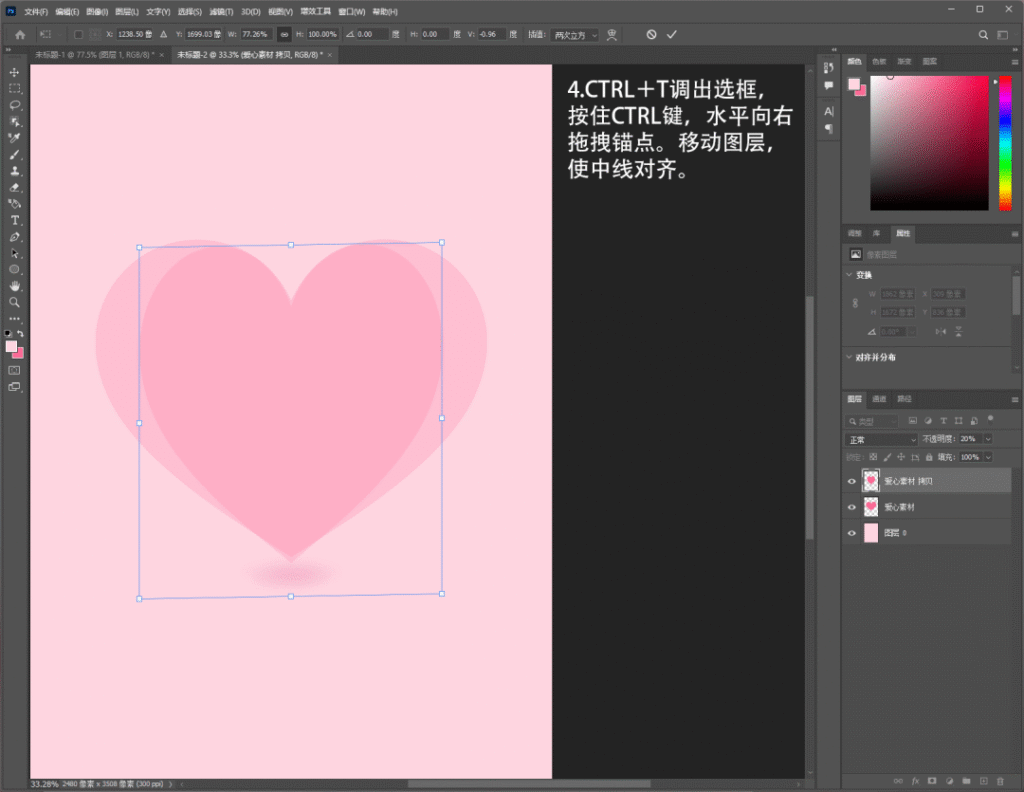Select the Type tool

(x=14, y=221)
